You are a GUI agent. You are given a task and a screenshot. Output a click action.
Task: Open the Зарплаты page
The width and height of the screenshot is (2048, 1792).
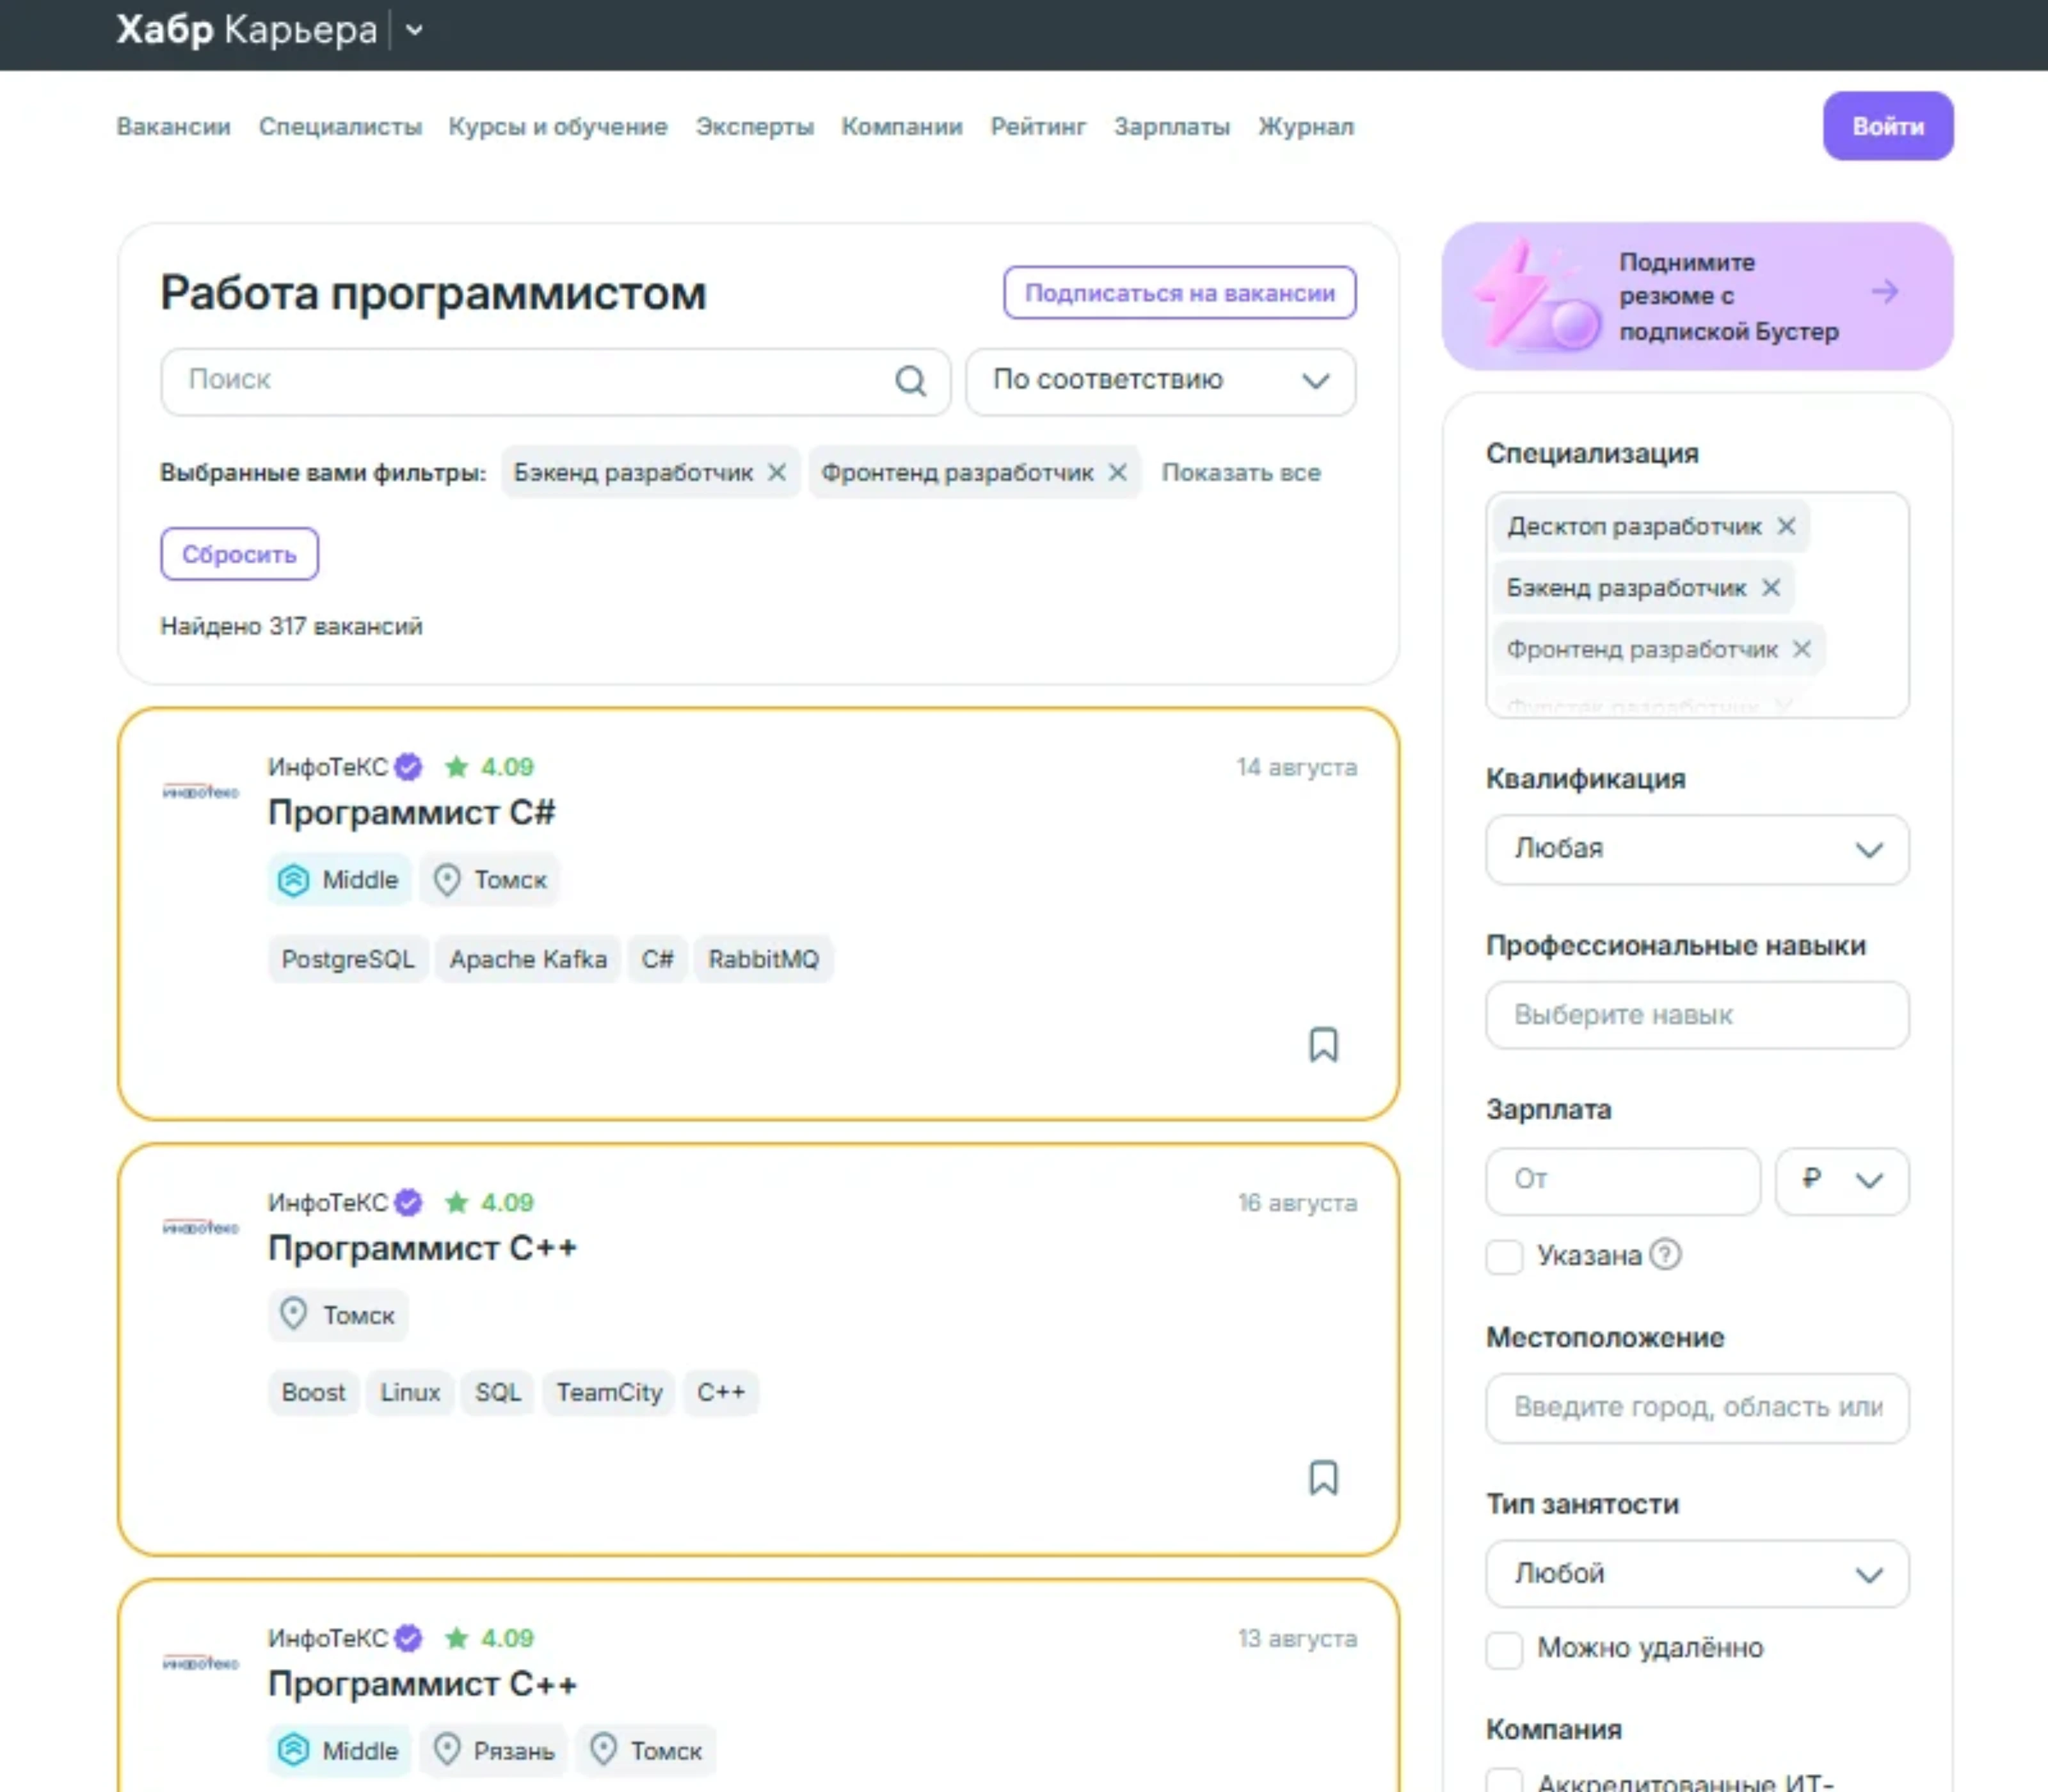[1172, 127]
